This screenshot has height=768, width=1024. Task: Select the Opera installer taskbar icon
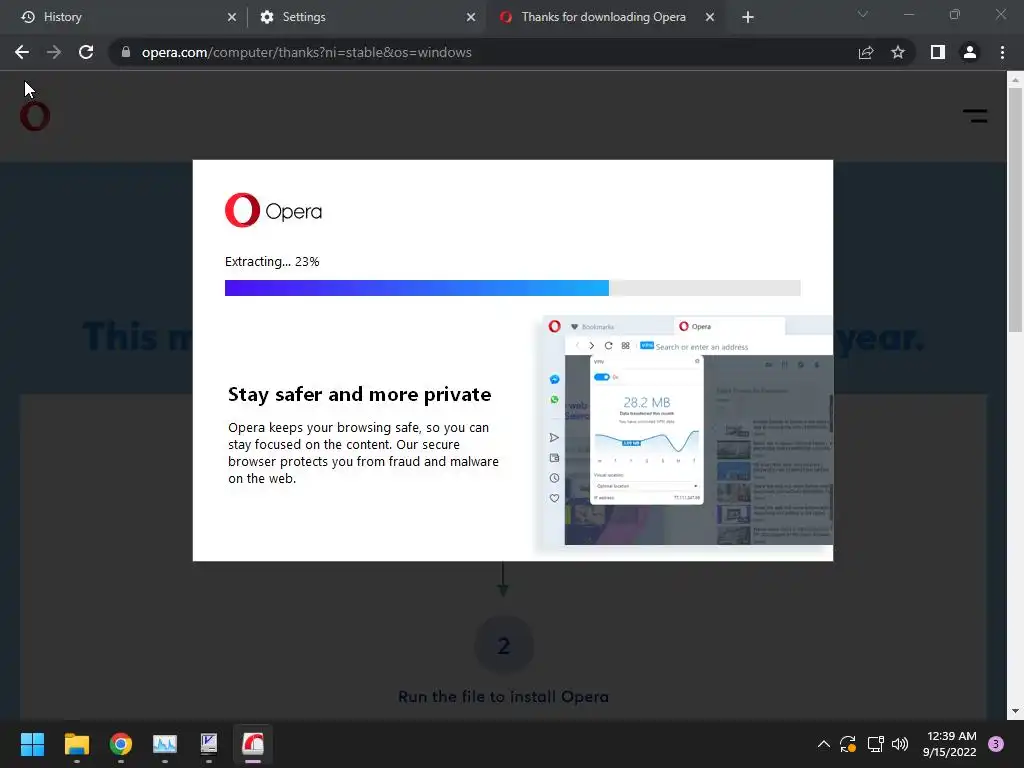tap(253, 744)
